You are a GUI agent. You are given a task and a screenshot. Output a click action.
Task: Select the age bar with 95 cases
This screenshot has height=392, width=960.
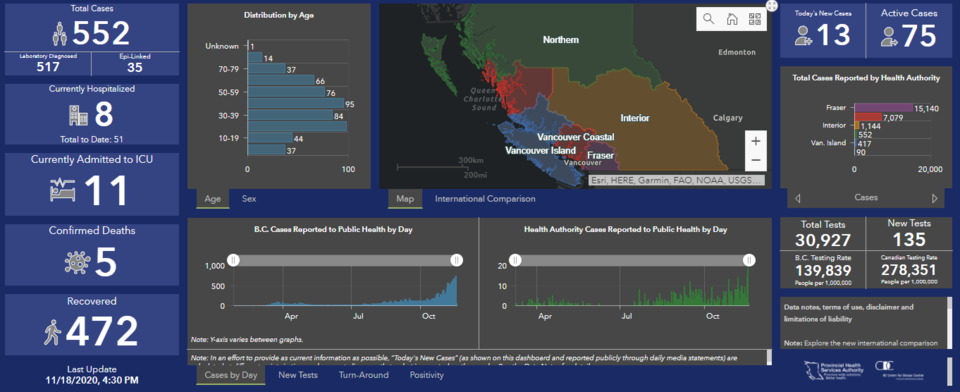click(296, 104)
